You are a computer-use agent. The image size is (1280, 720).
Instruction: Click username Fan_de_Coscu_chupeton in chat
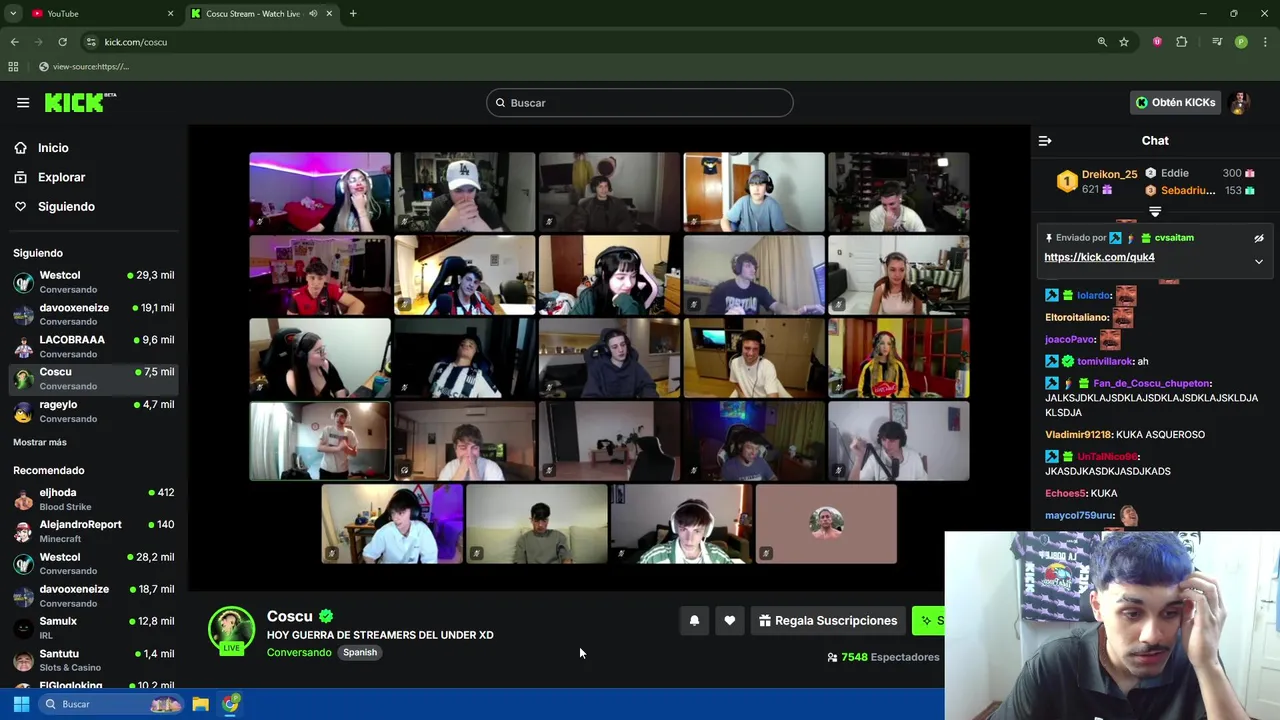[1151, 383]
